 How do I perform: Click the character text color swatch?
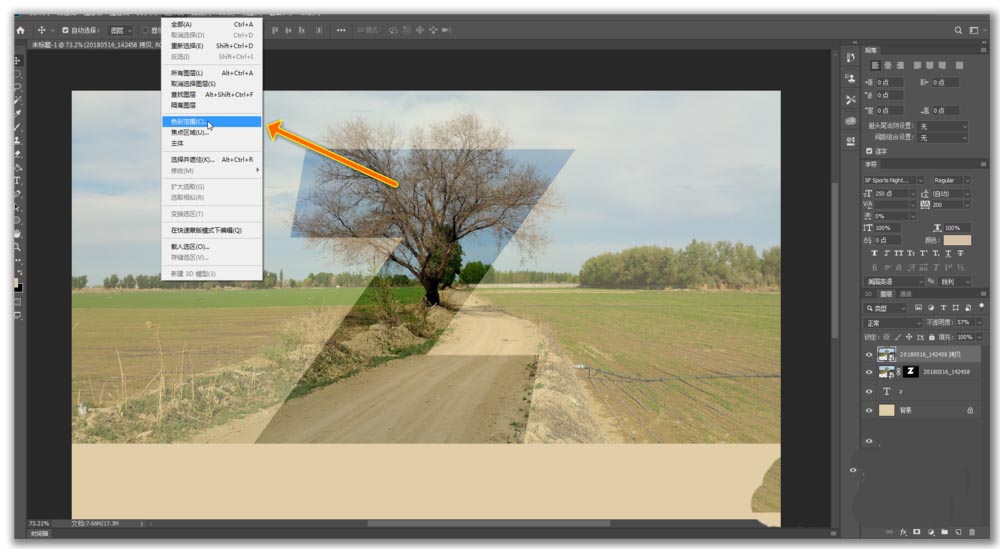[957, 240]
